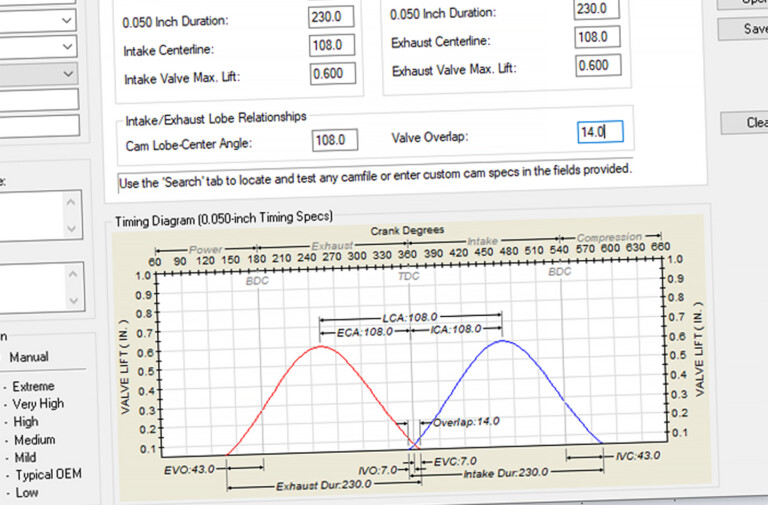
Task: Click the IVO:7.0 label
Action: coord(378,470)
